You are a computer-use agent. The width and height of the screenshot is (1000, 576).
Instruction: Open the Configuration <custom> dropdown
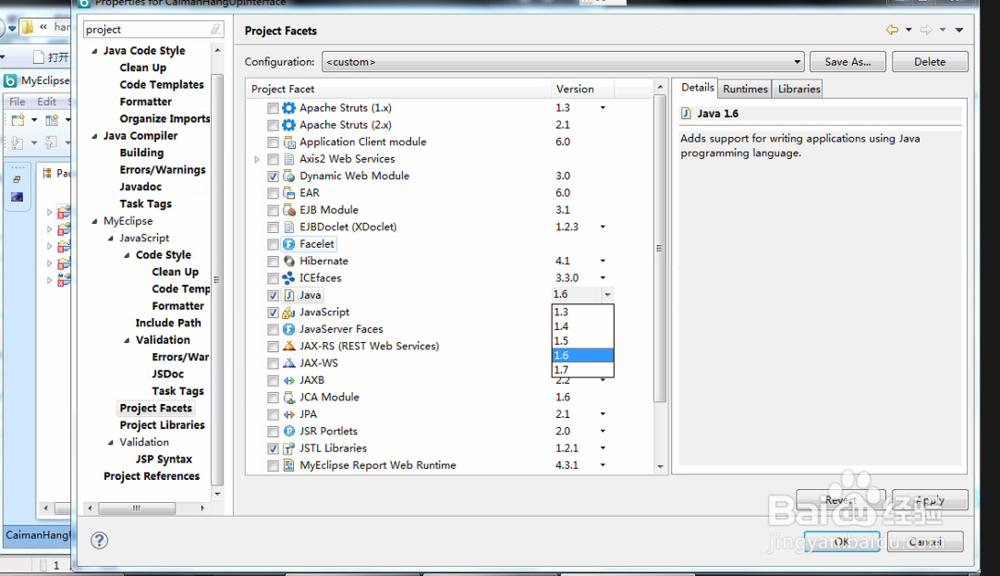(562, 62)
